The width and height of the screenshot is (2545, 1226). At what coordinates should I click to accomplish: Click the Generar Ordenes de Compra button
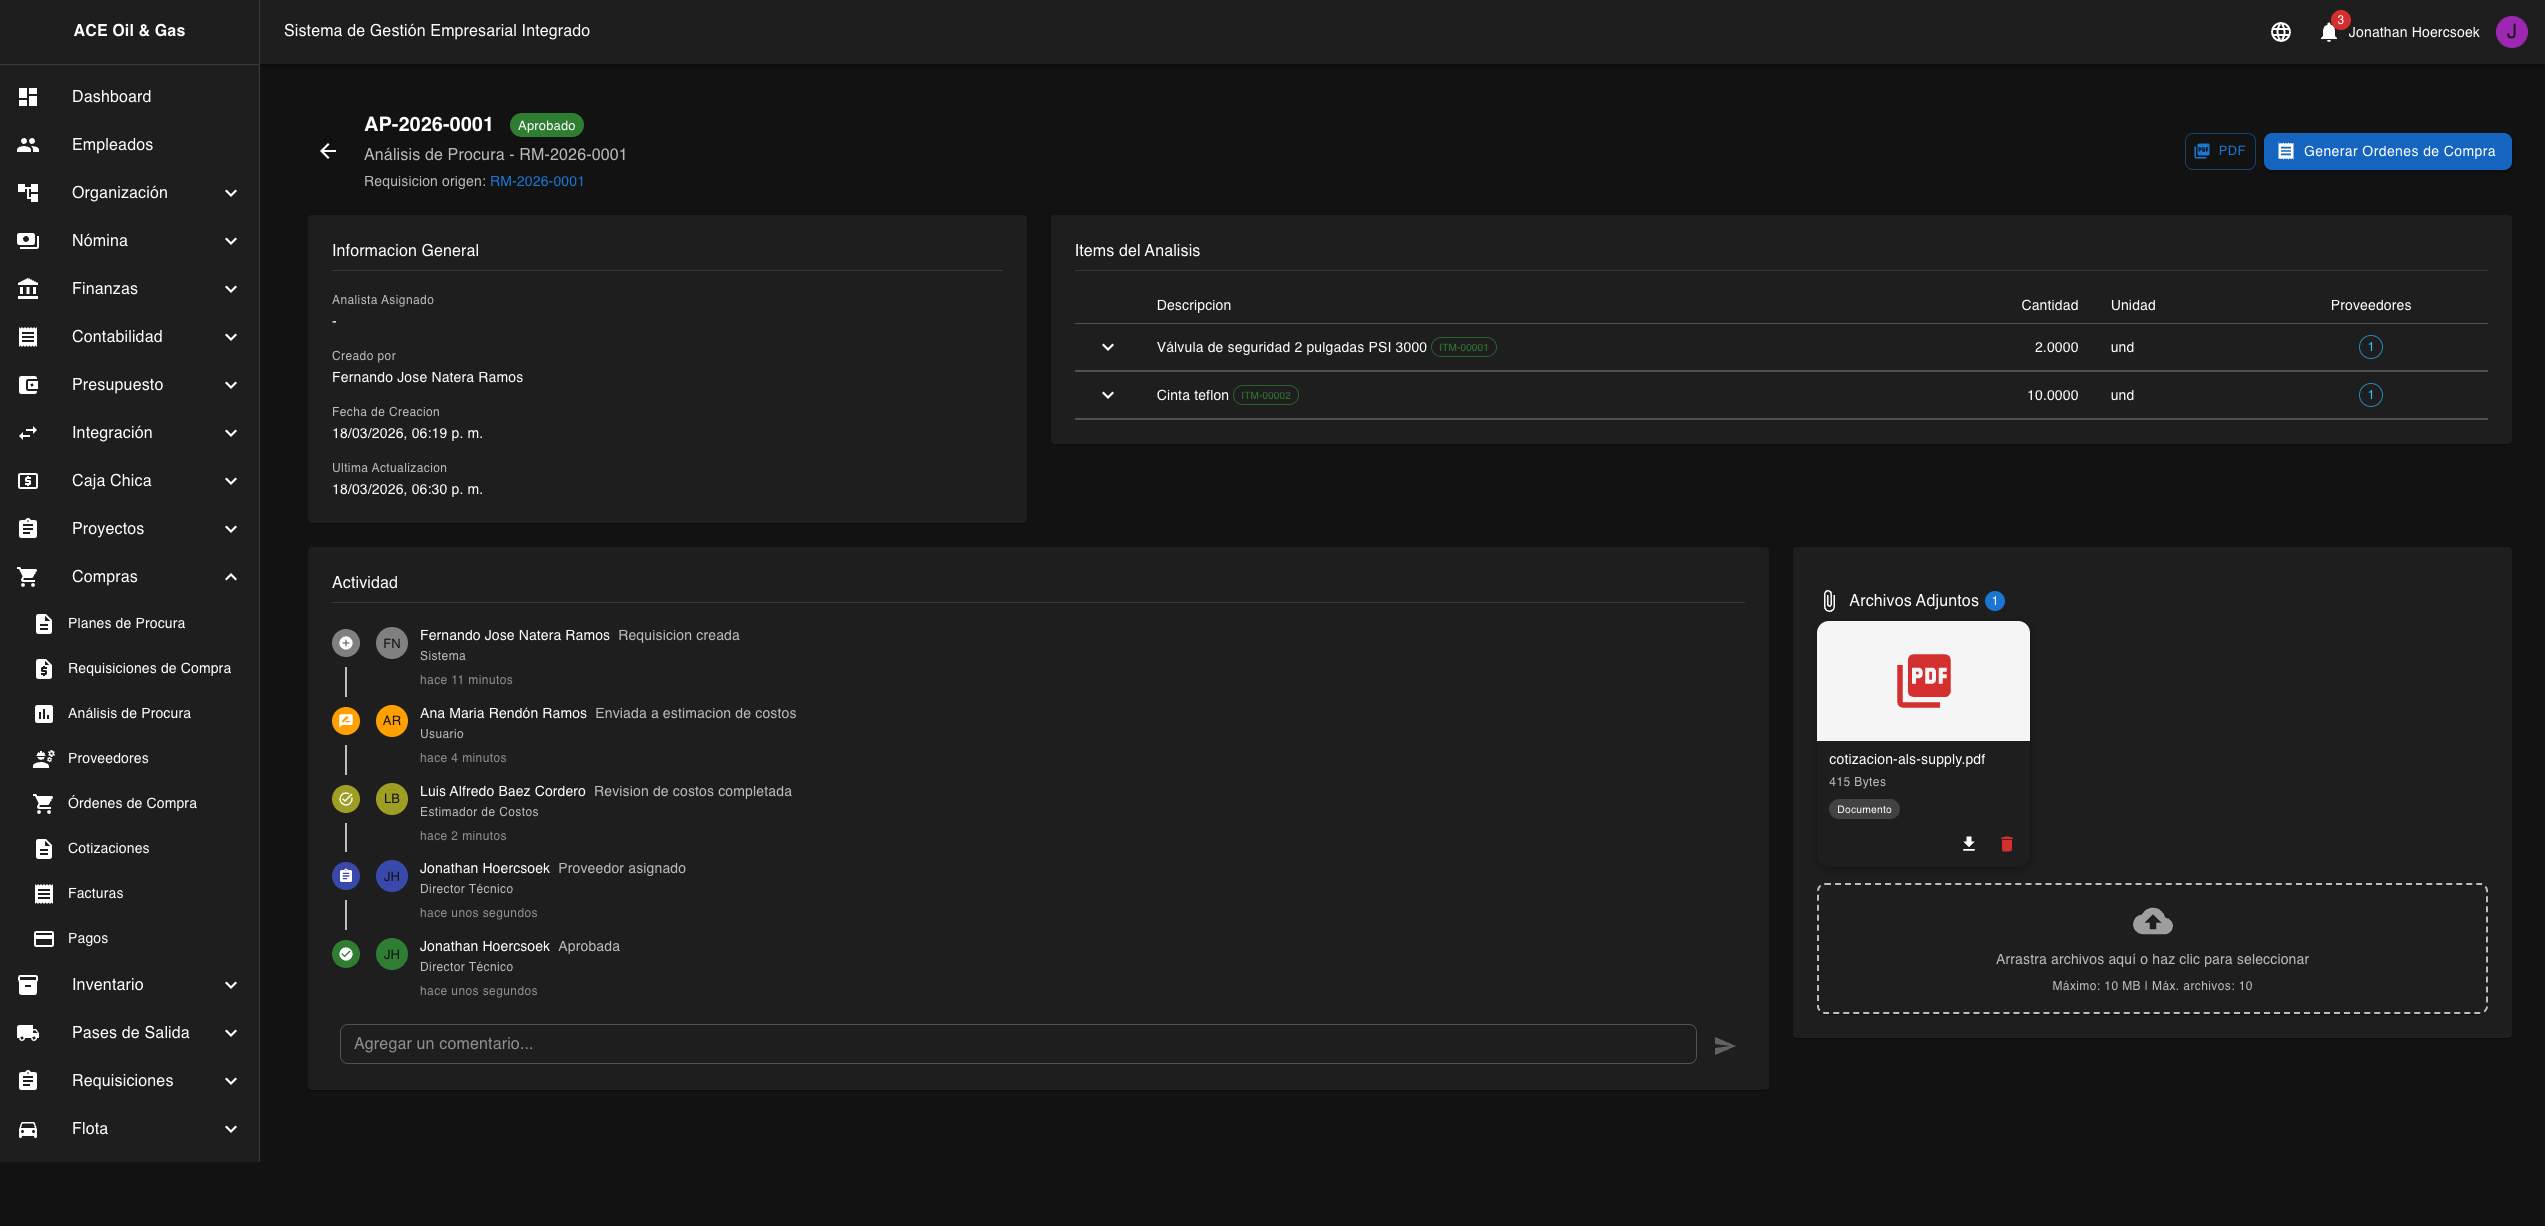[2387, 151]
